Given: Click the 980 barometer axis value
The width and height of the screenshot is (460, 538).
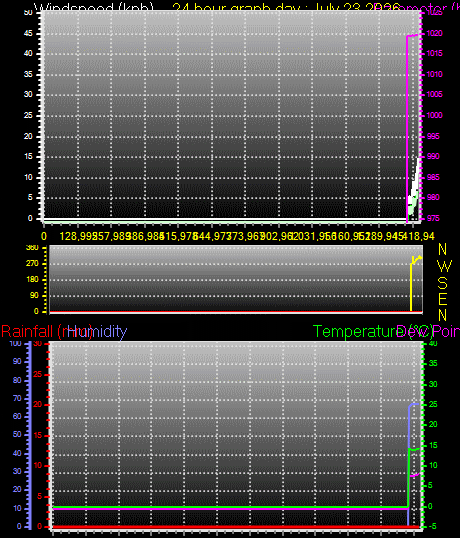Looking at the screenshot, I should click(x=433, y=197).
